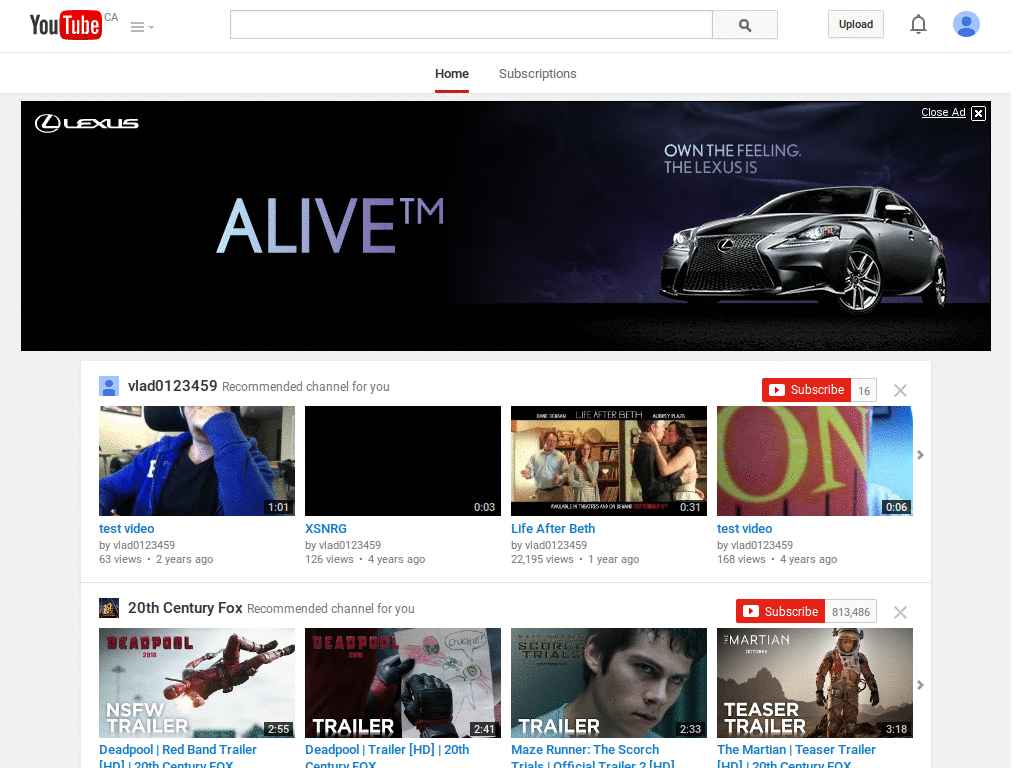Open the Deadpool Trailer [HD] title
The height and width of the screenshot is (768, 1024).
387,756
